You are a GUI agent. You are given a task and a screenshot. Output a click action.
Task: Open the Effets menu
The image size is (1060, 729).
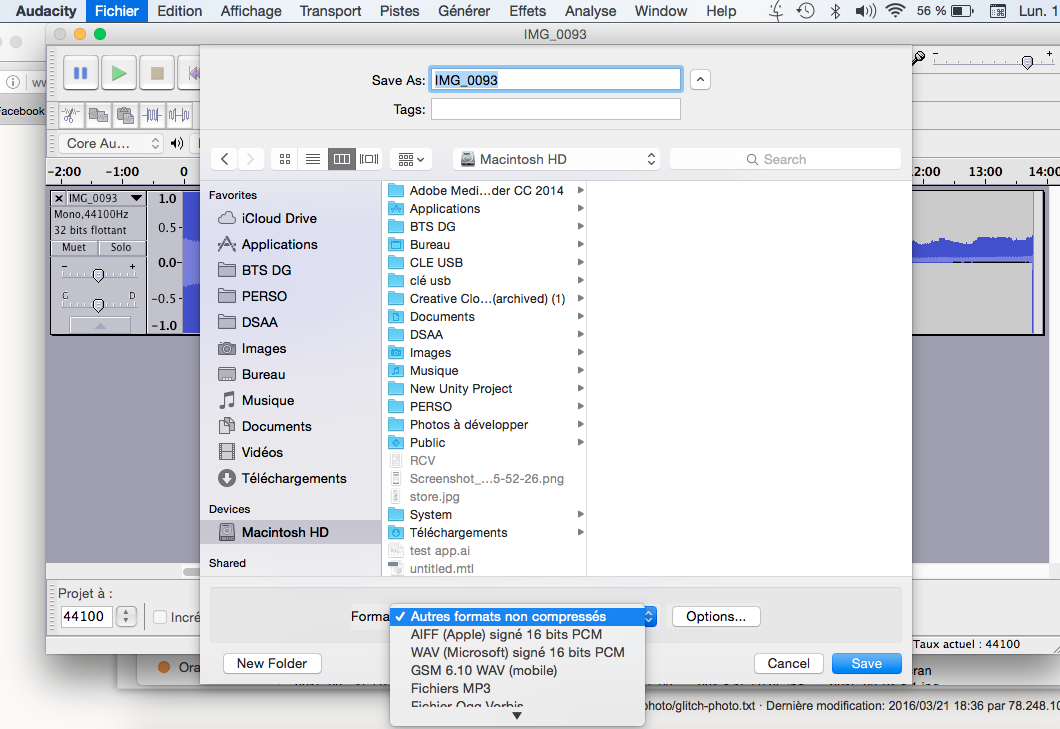(527, 11)
